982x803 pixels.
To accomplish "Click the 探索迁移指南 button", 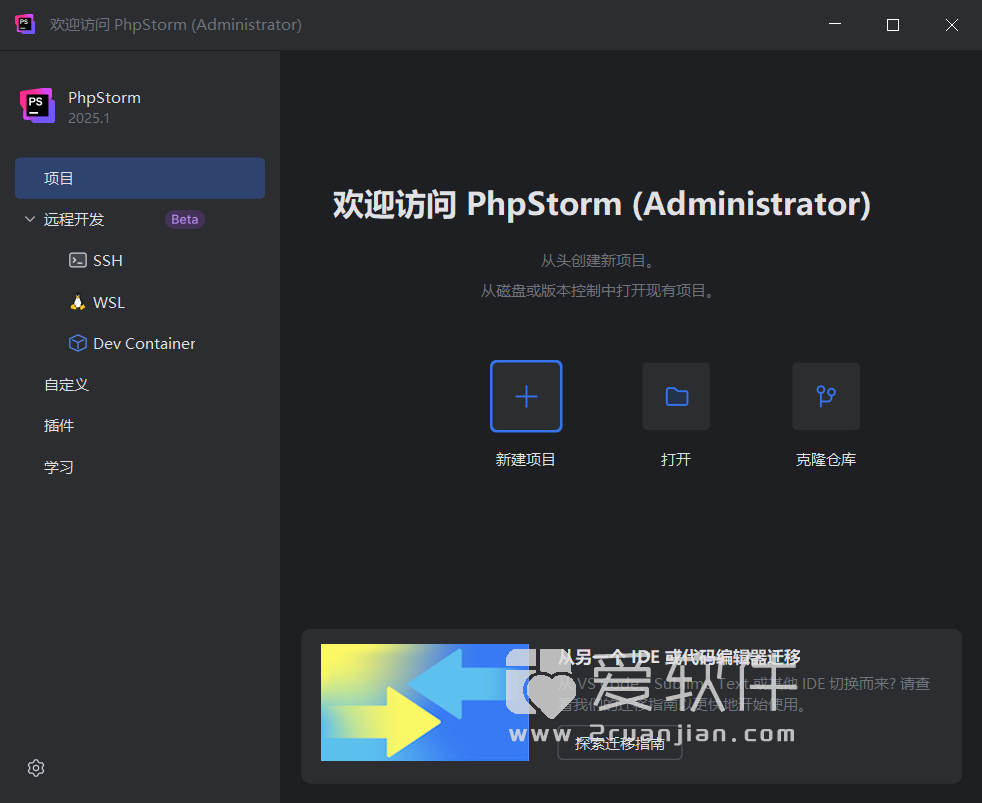I will [619, 744].
